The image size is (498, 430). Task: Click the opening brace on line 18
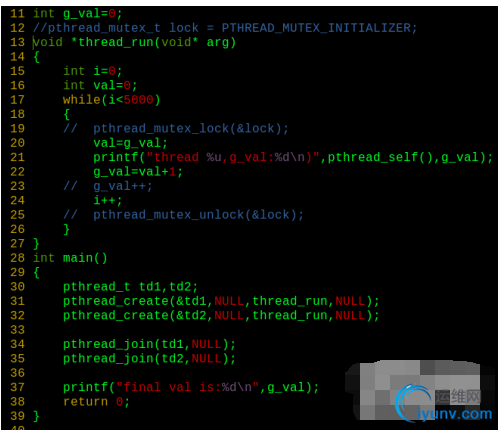point(67,115)
